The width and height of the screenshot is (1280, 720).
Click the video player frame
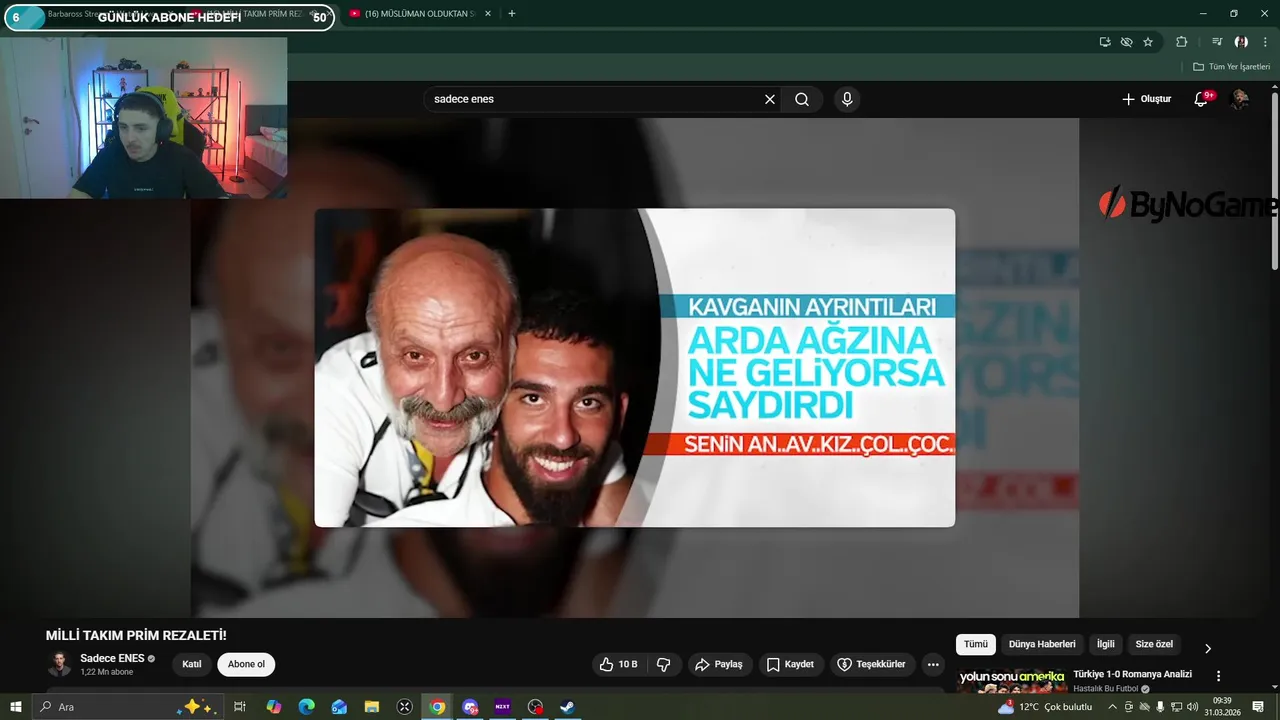[x=635, y=367]
